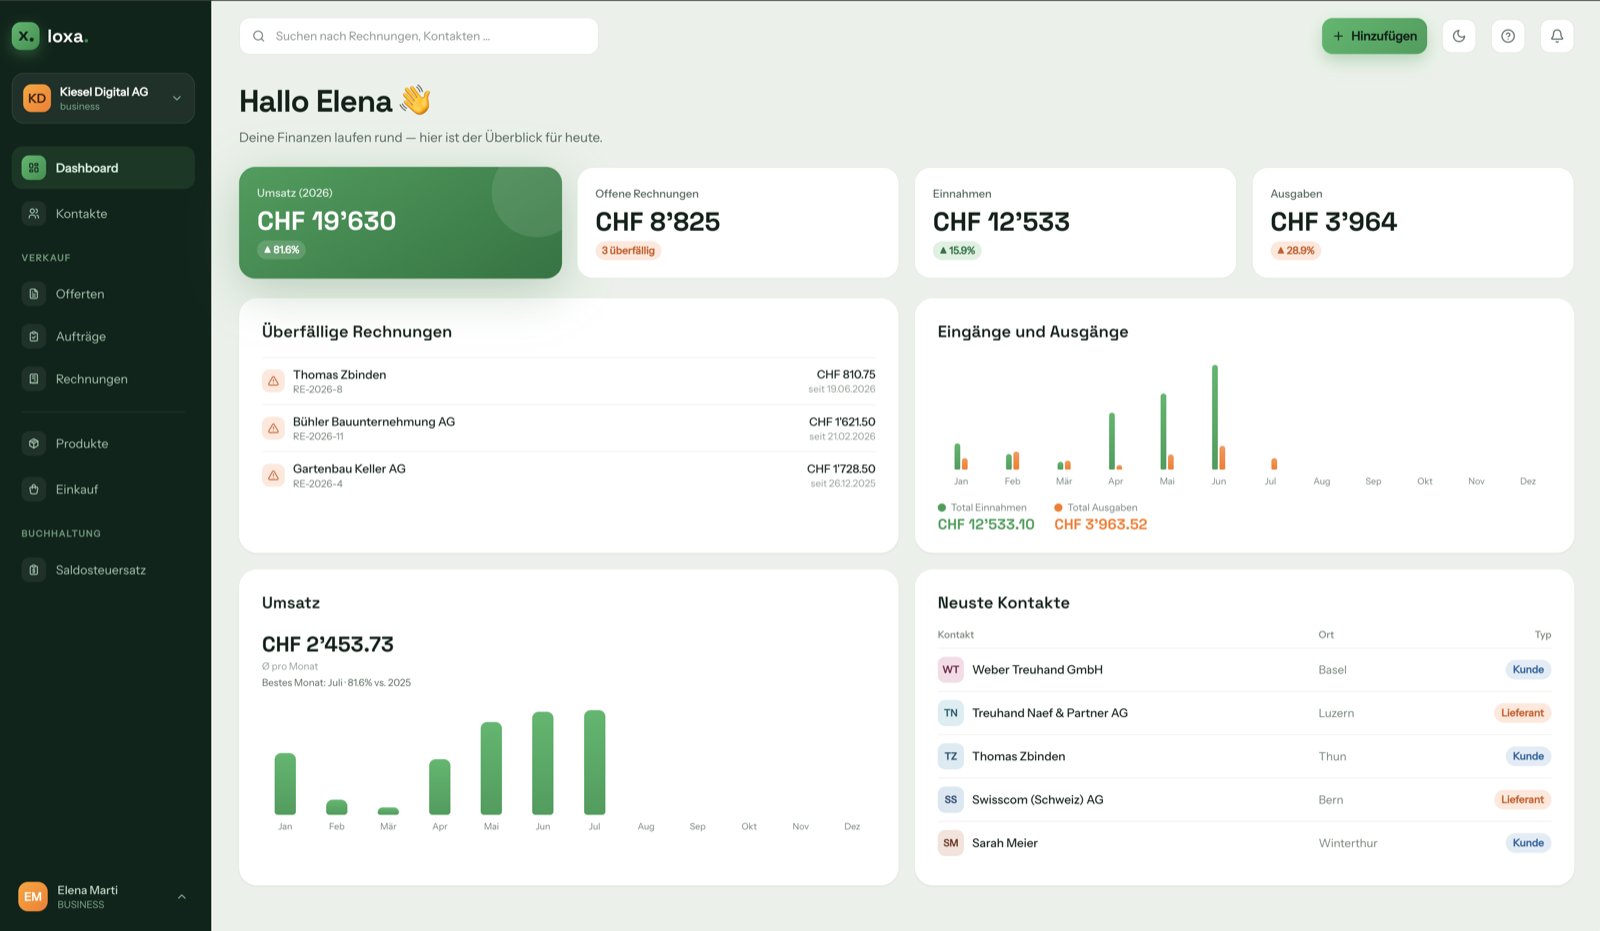
Task: Expand the Elena Marti user menu chevron
Action: [182, 897]
